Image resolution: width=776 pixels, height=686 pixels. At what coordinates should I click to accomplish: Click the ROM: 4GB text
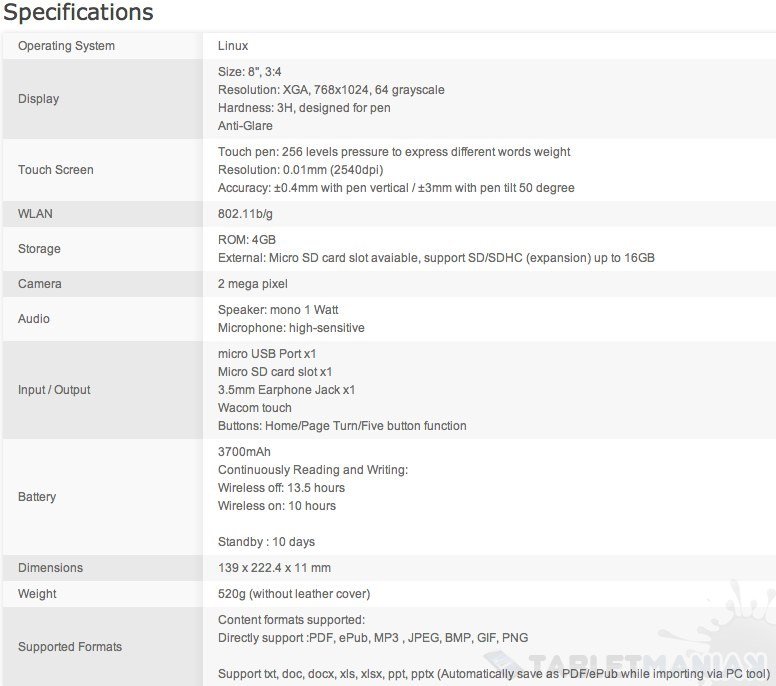click(x=246, y=240)
